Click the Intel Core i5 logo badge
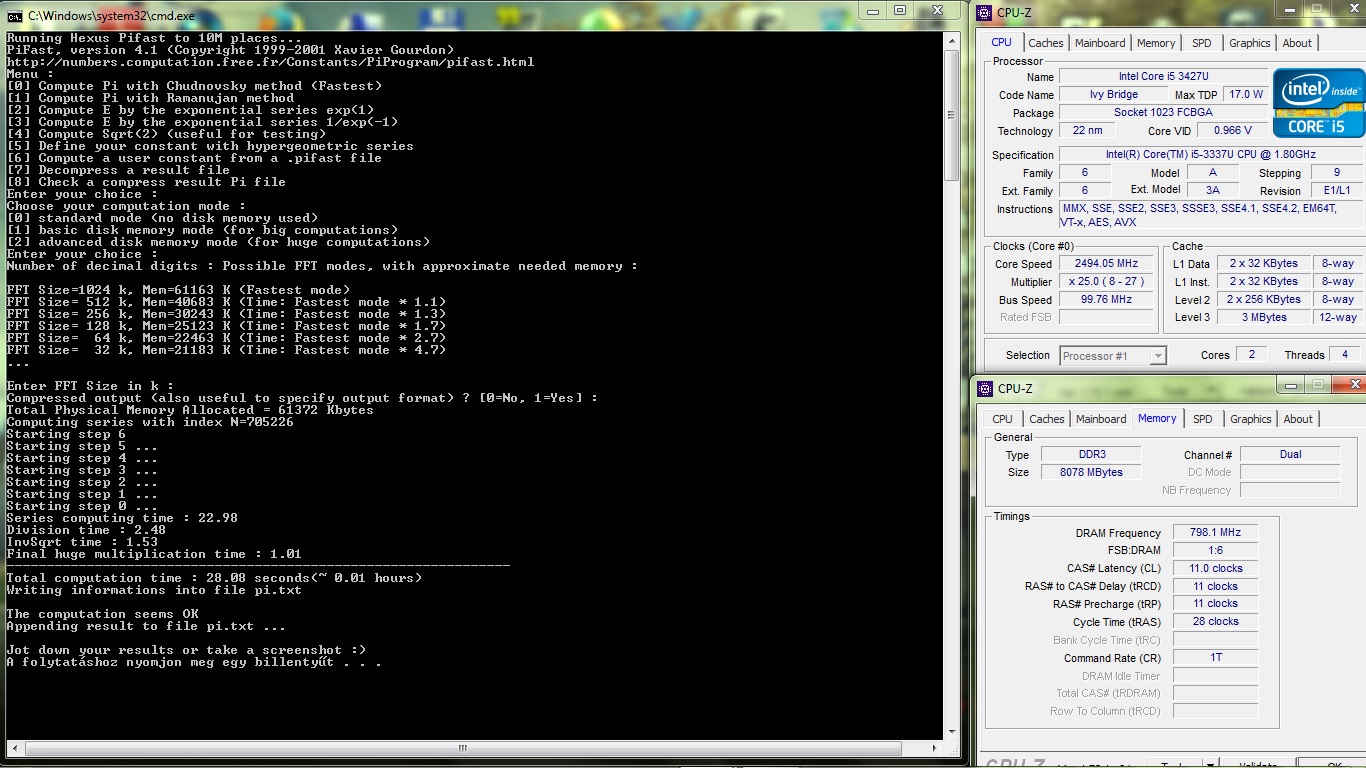 (1318, 103)
